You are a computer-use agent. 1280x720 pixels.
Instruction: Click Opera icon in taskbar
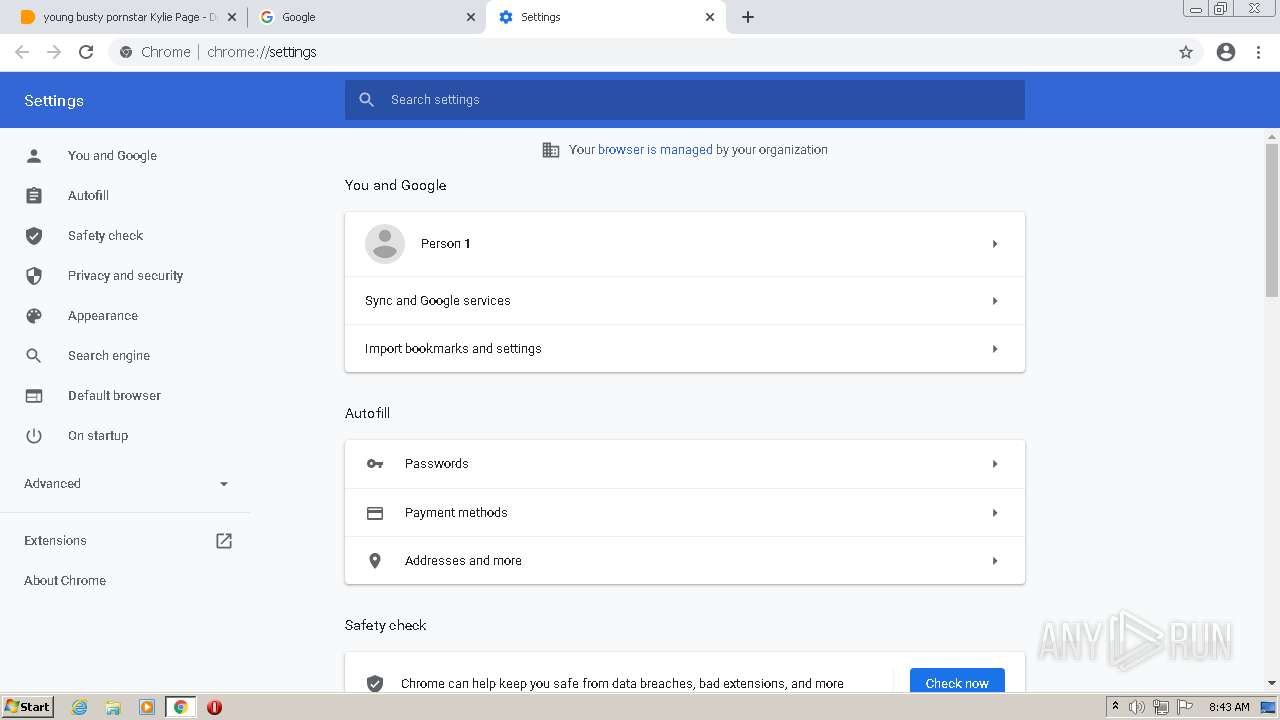pyautogui.click(x=214, y=707)
